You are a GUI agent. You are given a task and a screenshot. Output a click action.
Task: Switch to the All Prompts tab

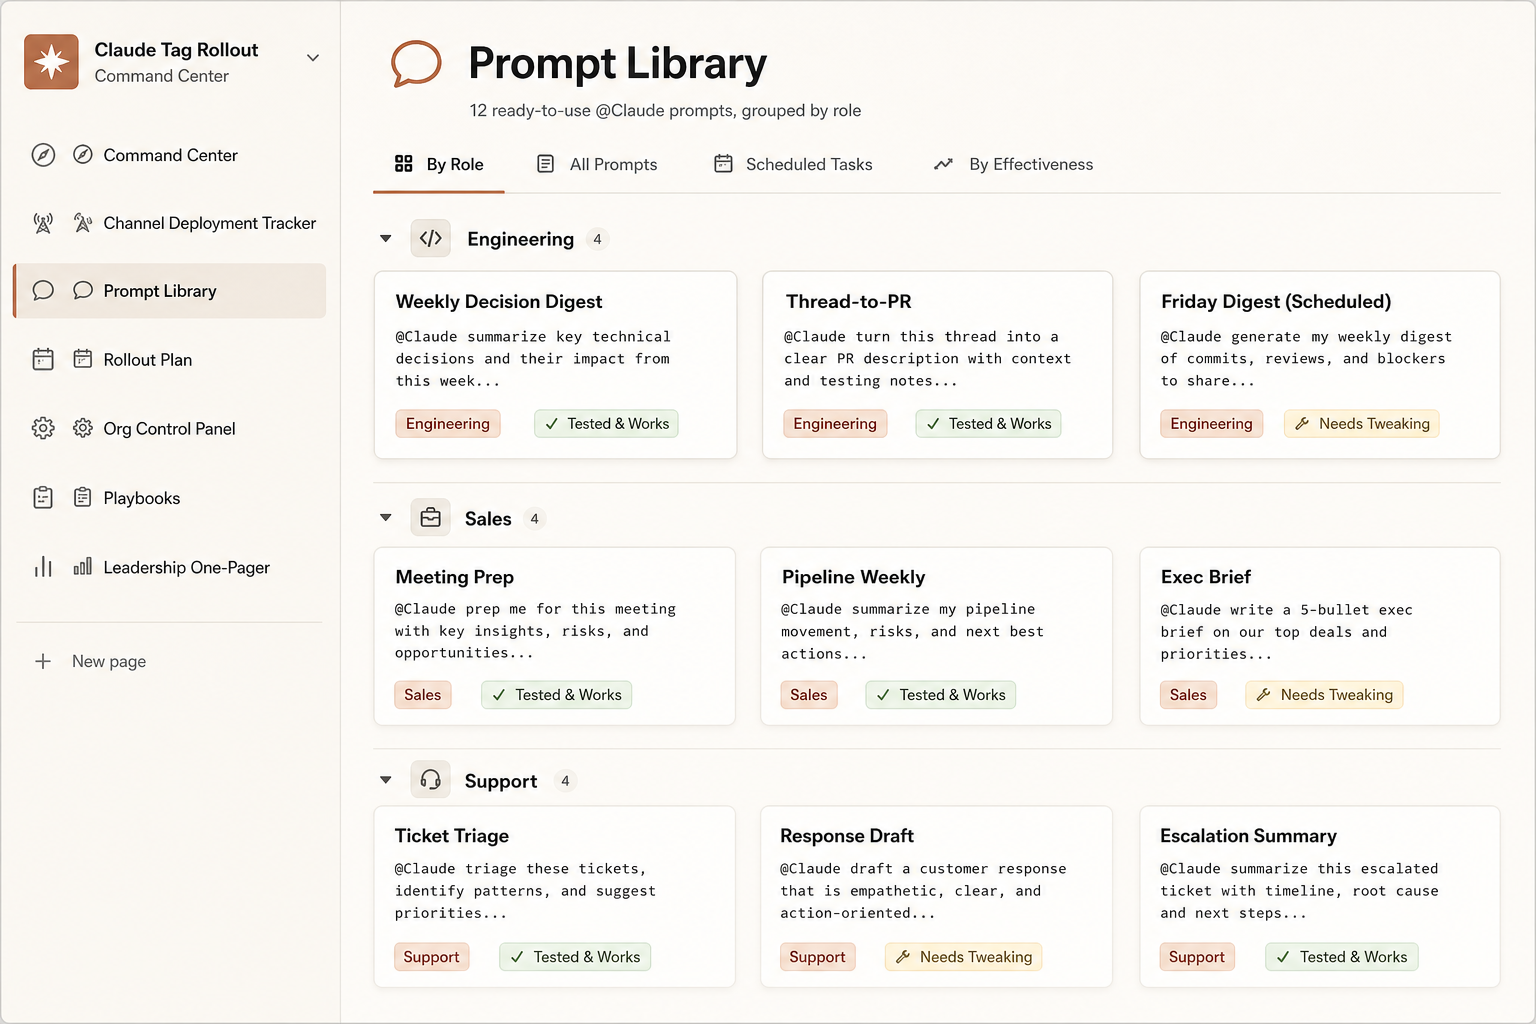point(597,164)
